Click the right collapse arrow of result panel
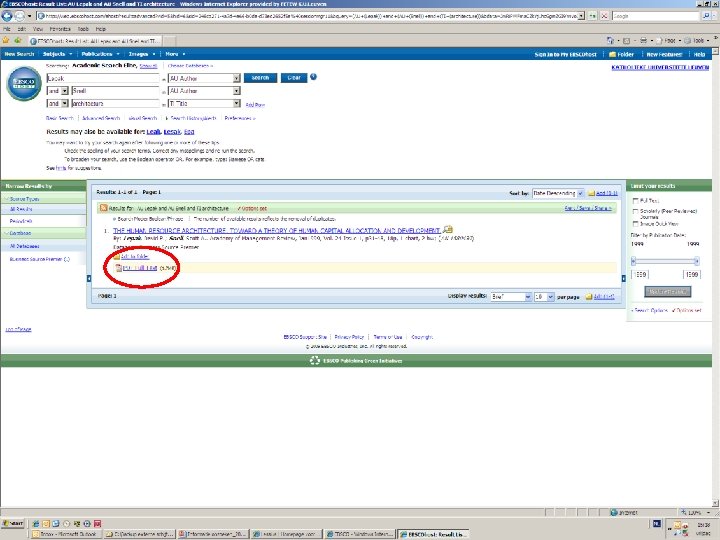The width and height of the screenshot is (720, 540). tap(623, 278)
